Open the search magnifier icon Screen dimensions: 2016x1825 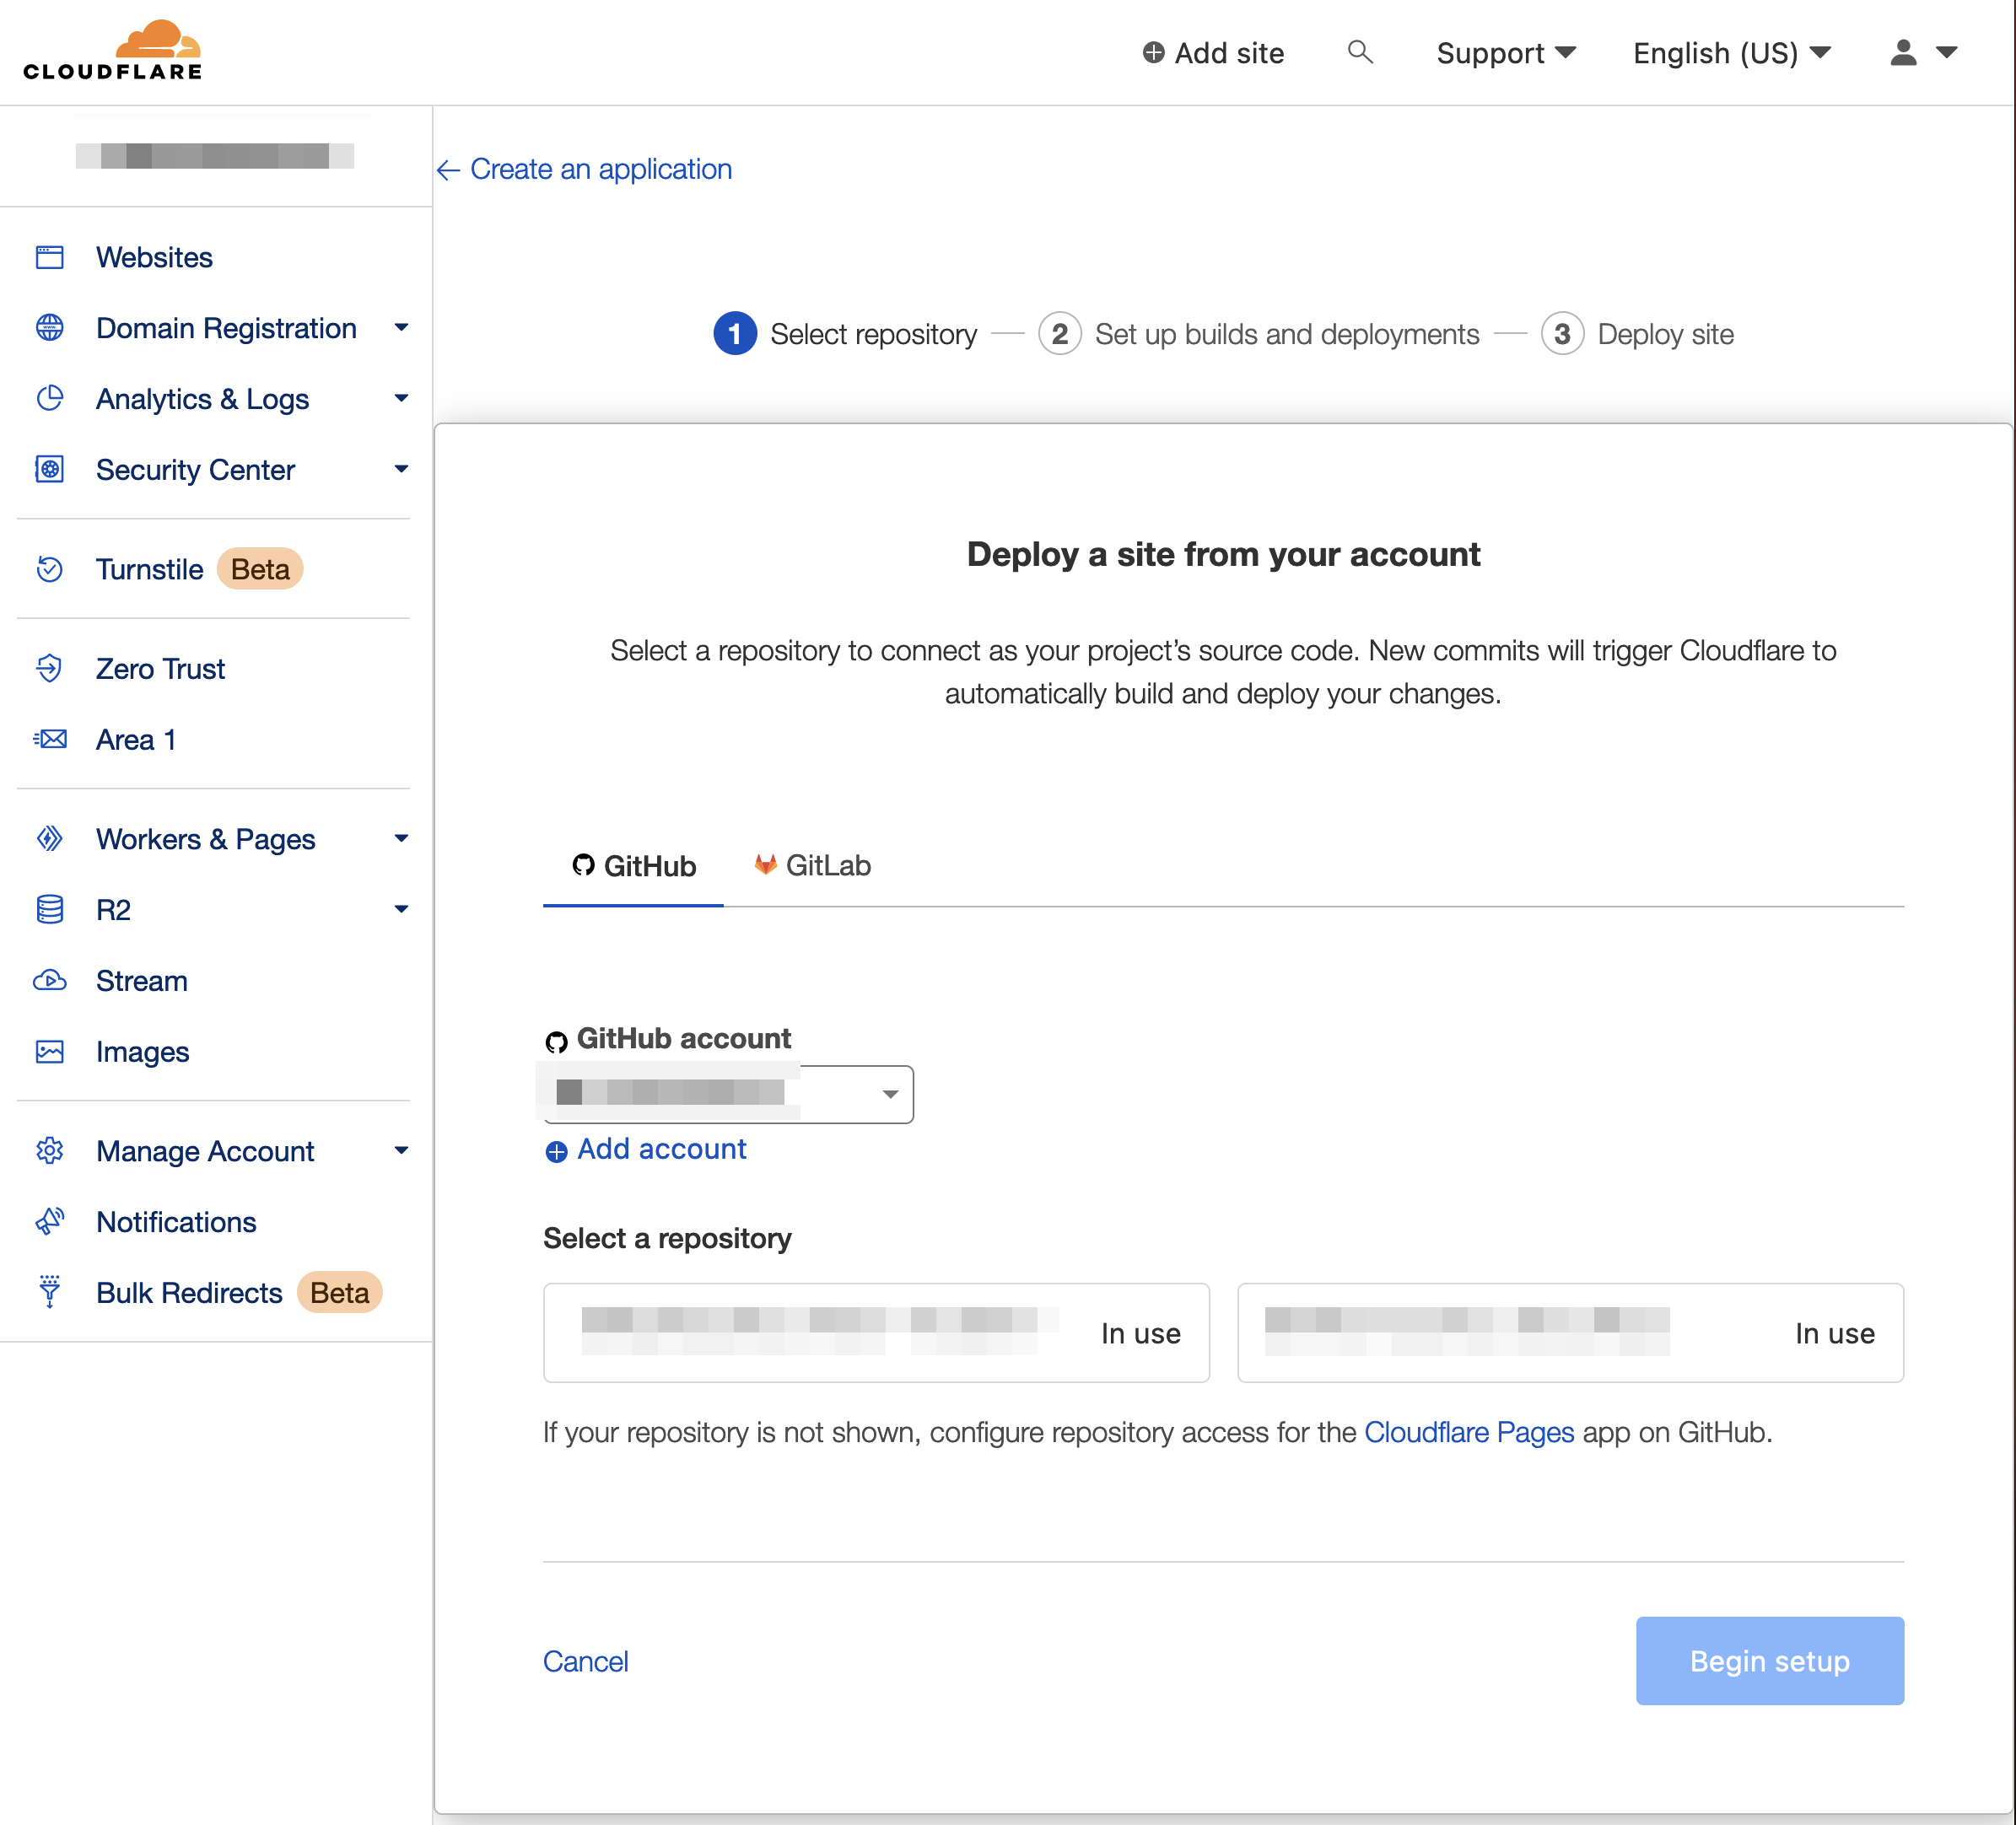tap(1360, 52)
